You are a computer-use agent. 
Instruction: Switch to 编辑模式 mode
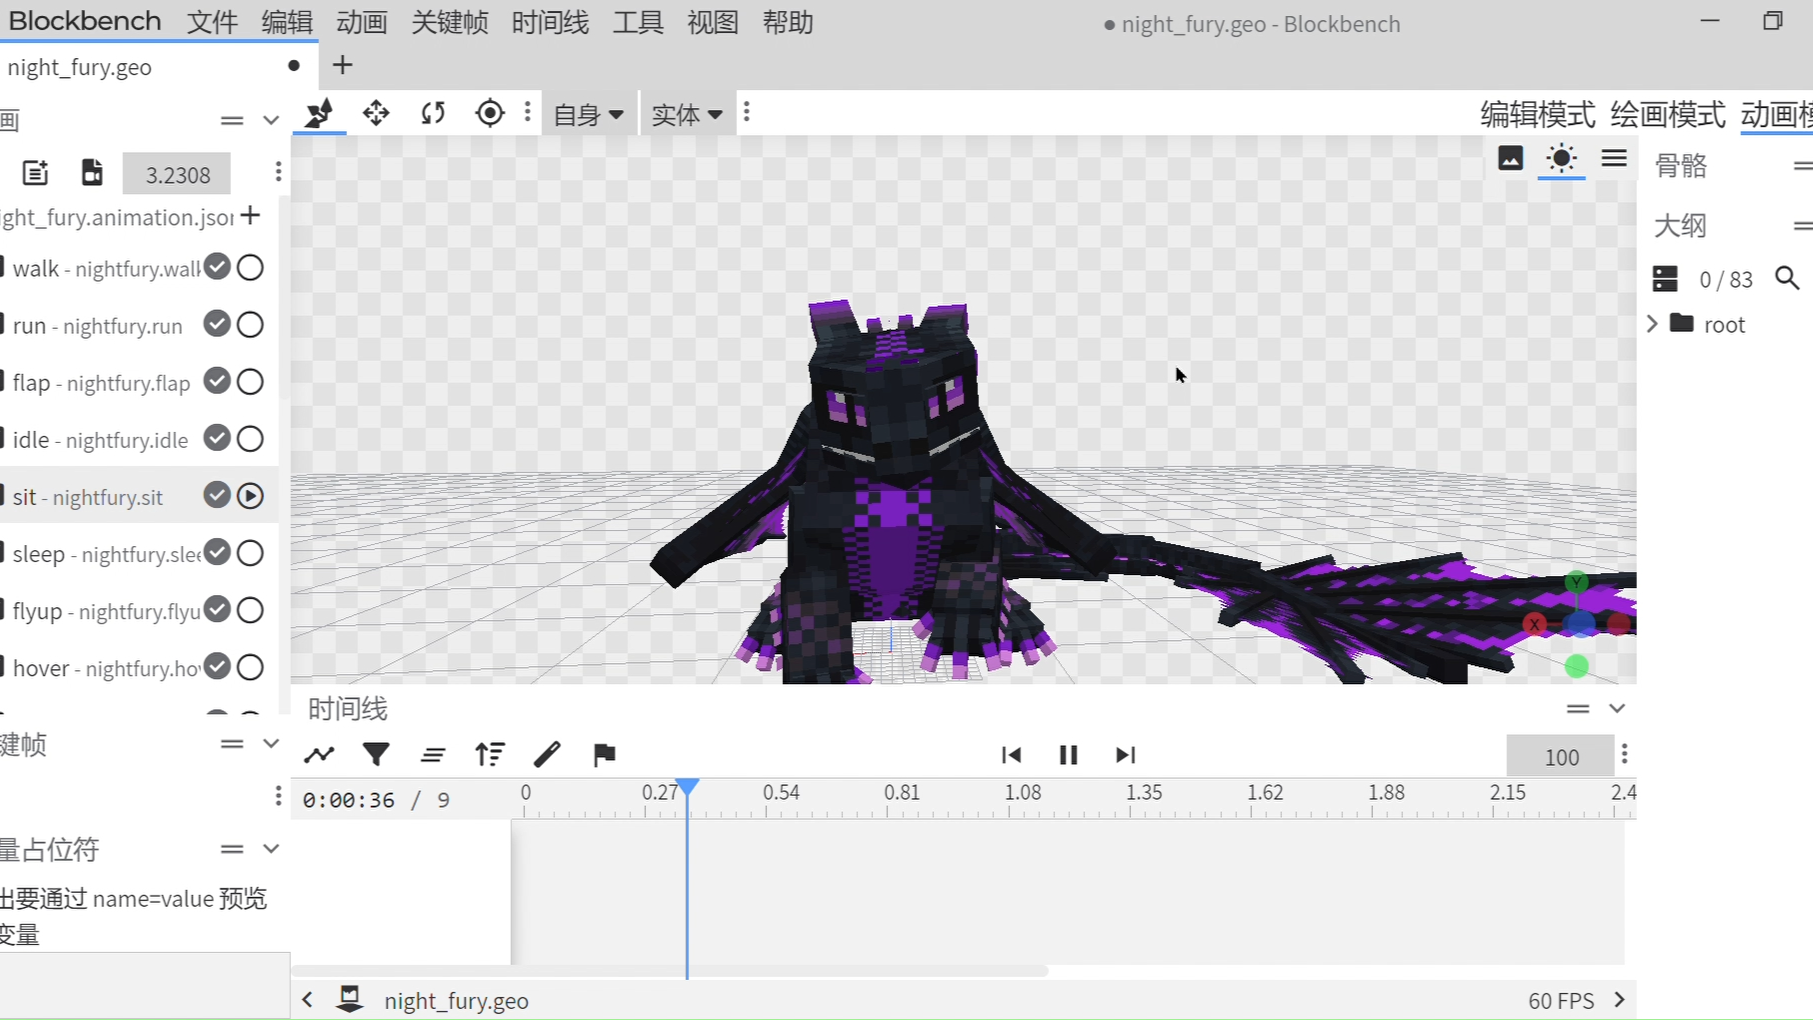pyautogui.click(x=1538, y=115)
